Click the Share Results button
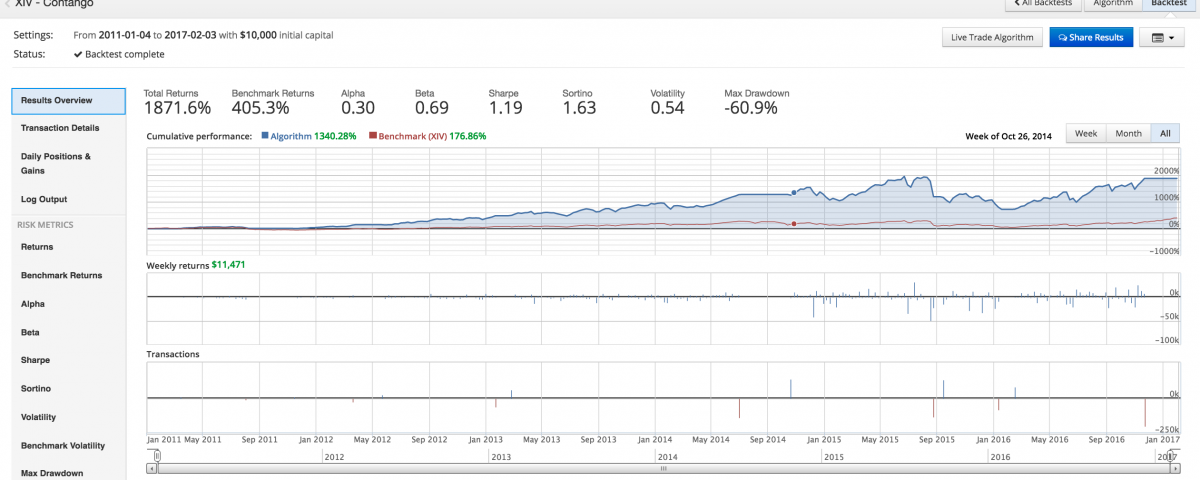The image size is (1200, 480). click(x=1090, y=38)
